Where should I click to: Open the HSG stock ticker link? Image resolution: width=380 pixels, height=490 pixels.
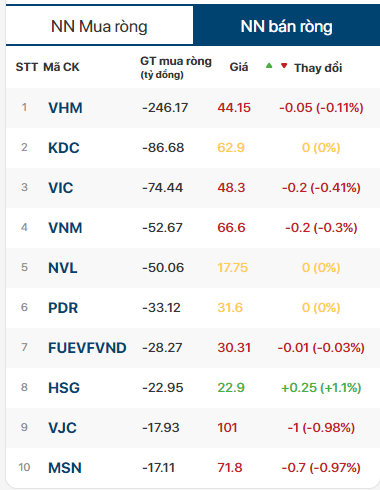click(x=64, y=388)
